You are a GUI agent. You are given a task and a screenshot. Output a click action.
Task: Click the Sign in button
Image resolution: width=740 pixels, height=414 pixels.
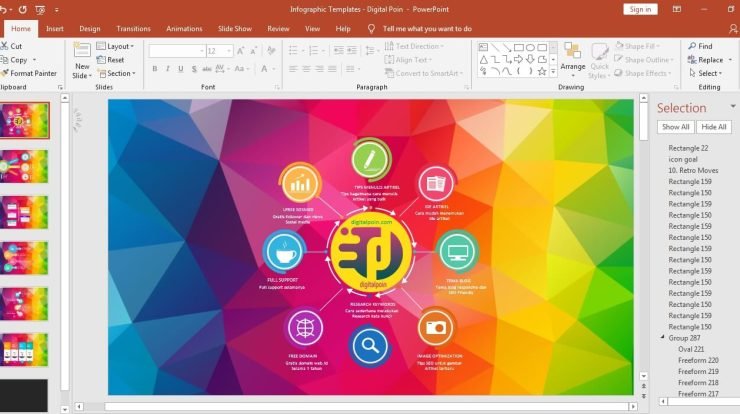point(640,9)
